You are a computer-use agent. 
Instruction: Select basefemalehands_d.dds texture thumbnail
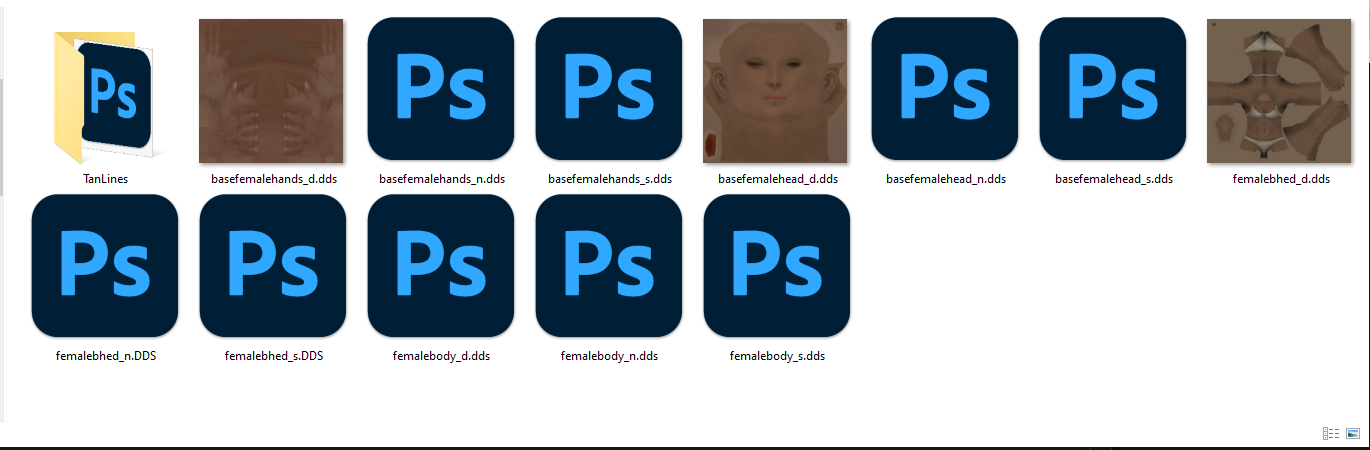pos(272,91)
